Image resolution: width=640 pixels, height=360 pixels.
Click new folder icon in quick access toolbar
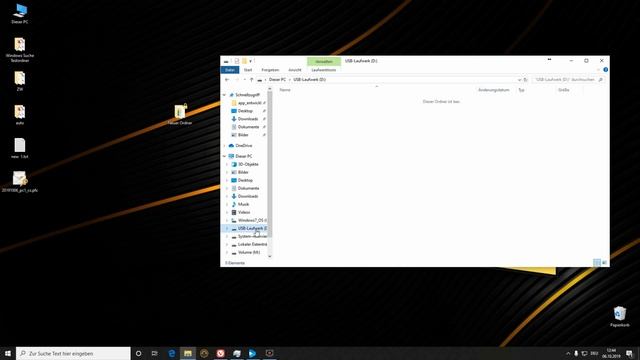244,61
